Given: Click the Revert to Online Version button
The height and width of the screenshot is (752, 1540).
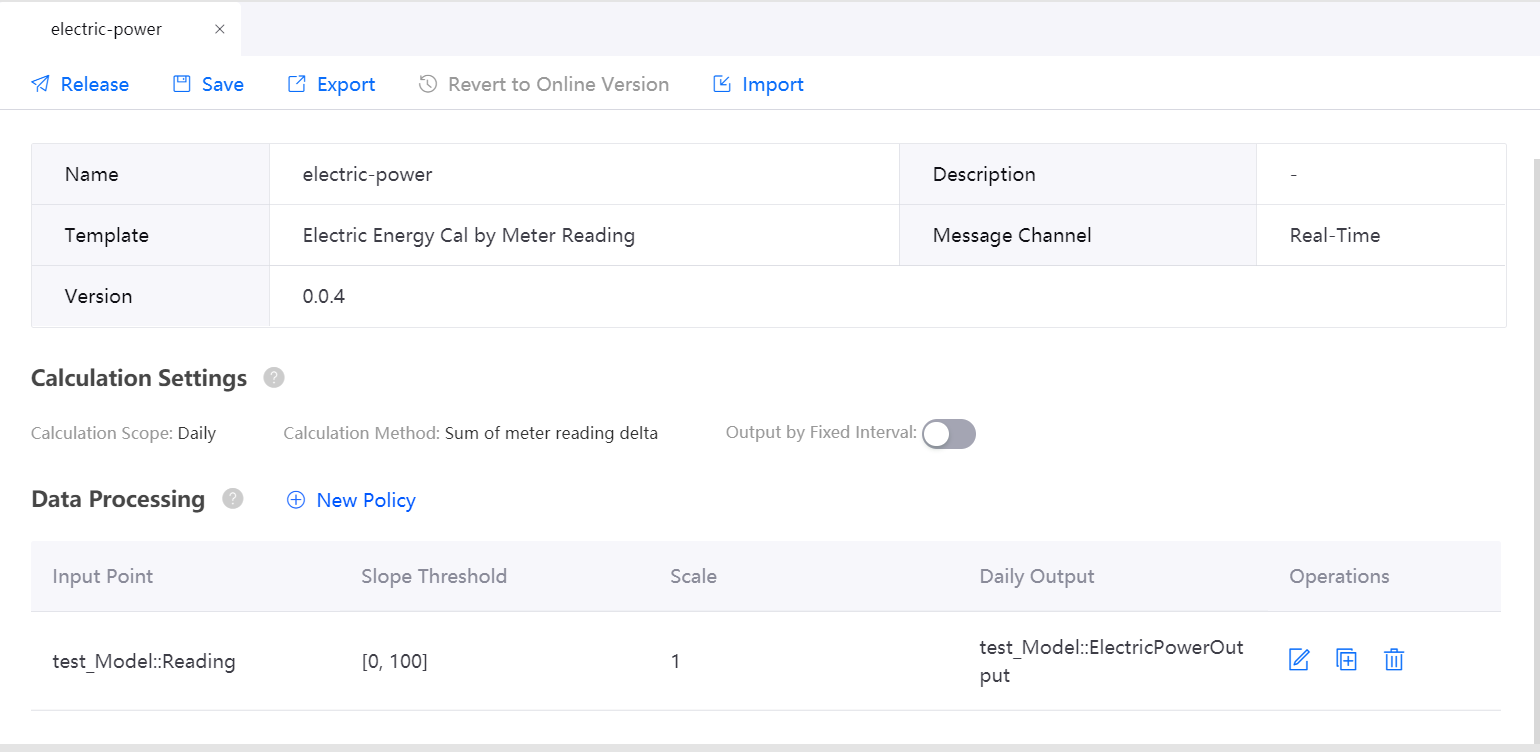Looking at the screenshot, I should (x=544, y=84).
